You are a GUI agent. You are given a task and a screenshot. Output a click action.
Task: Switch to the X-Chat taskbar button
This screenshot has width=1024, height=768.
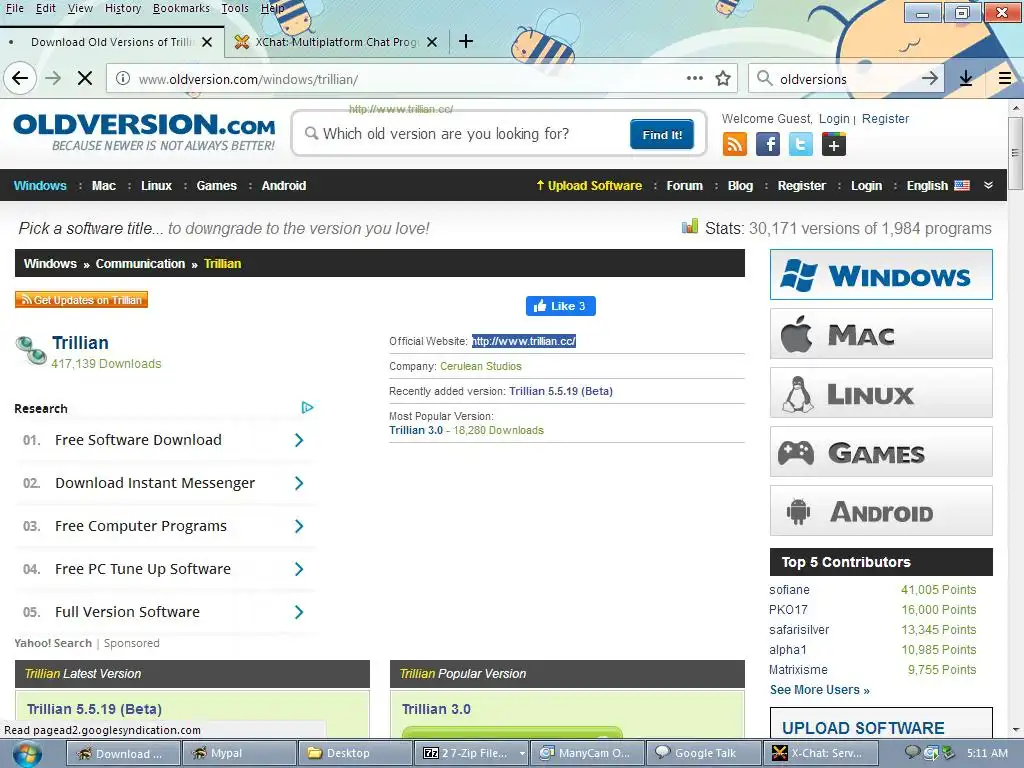pyautogui.click(x=819, y=753)
